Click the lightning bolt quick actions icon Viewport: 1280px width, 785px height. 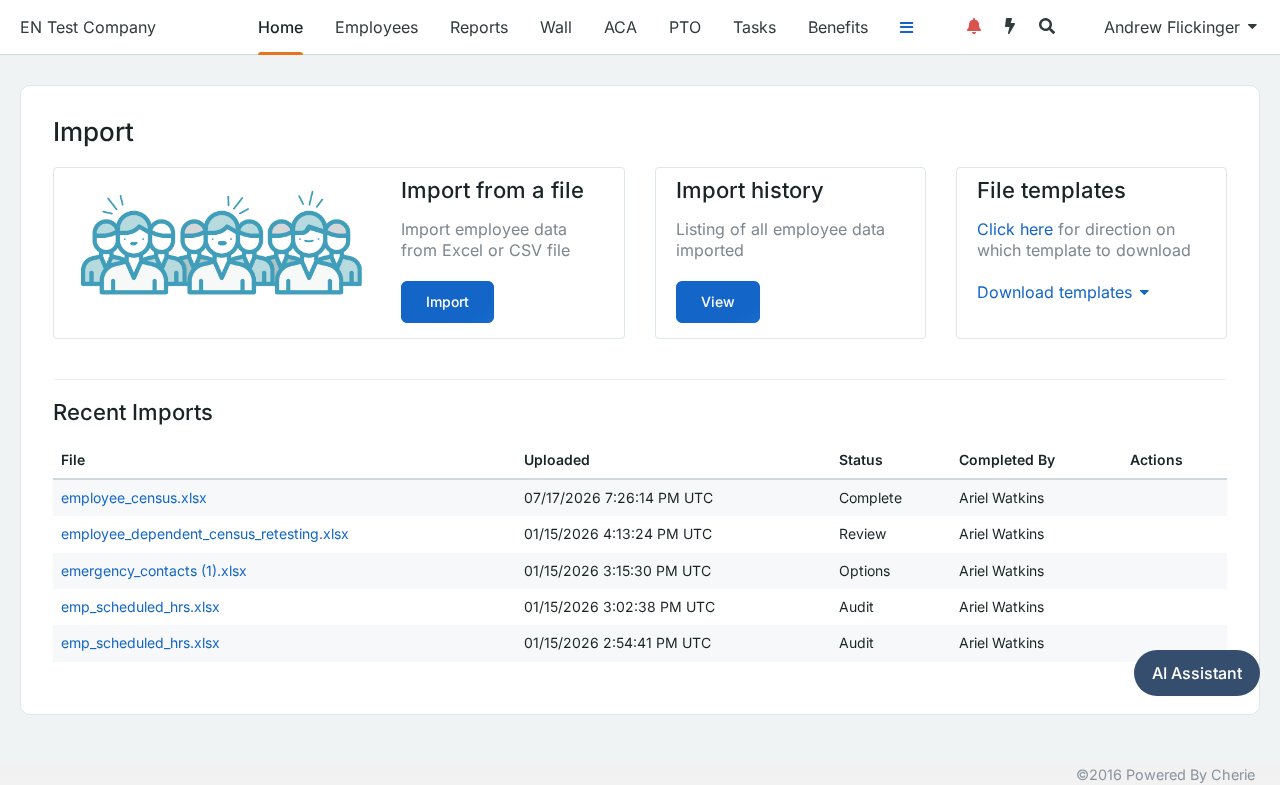click(x=1010, y=26)
